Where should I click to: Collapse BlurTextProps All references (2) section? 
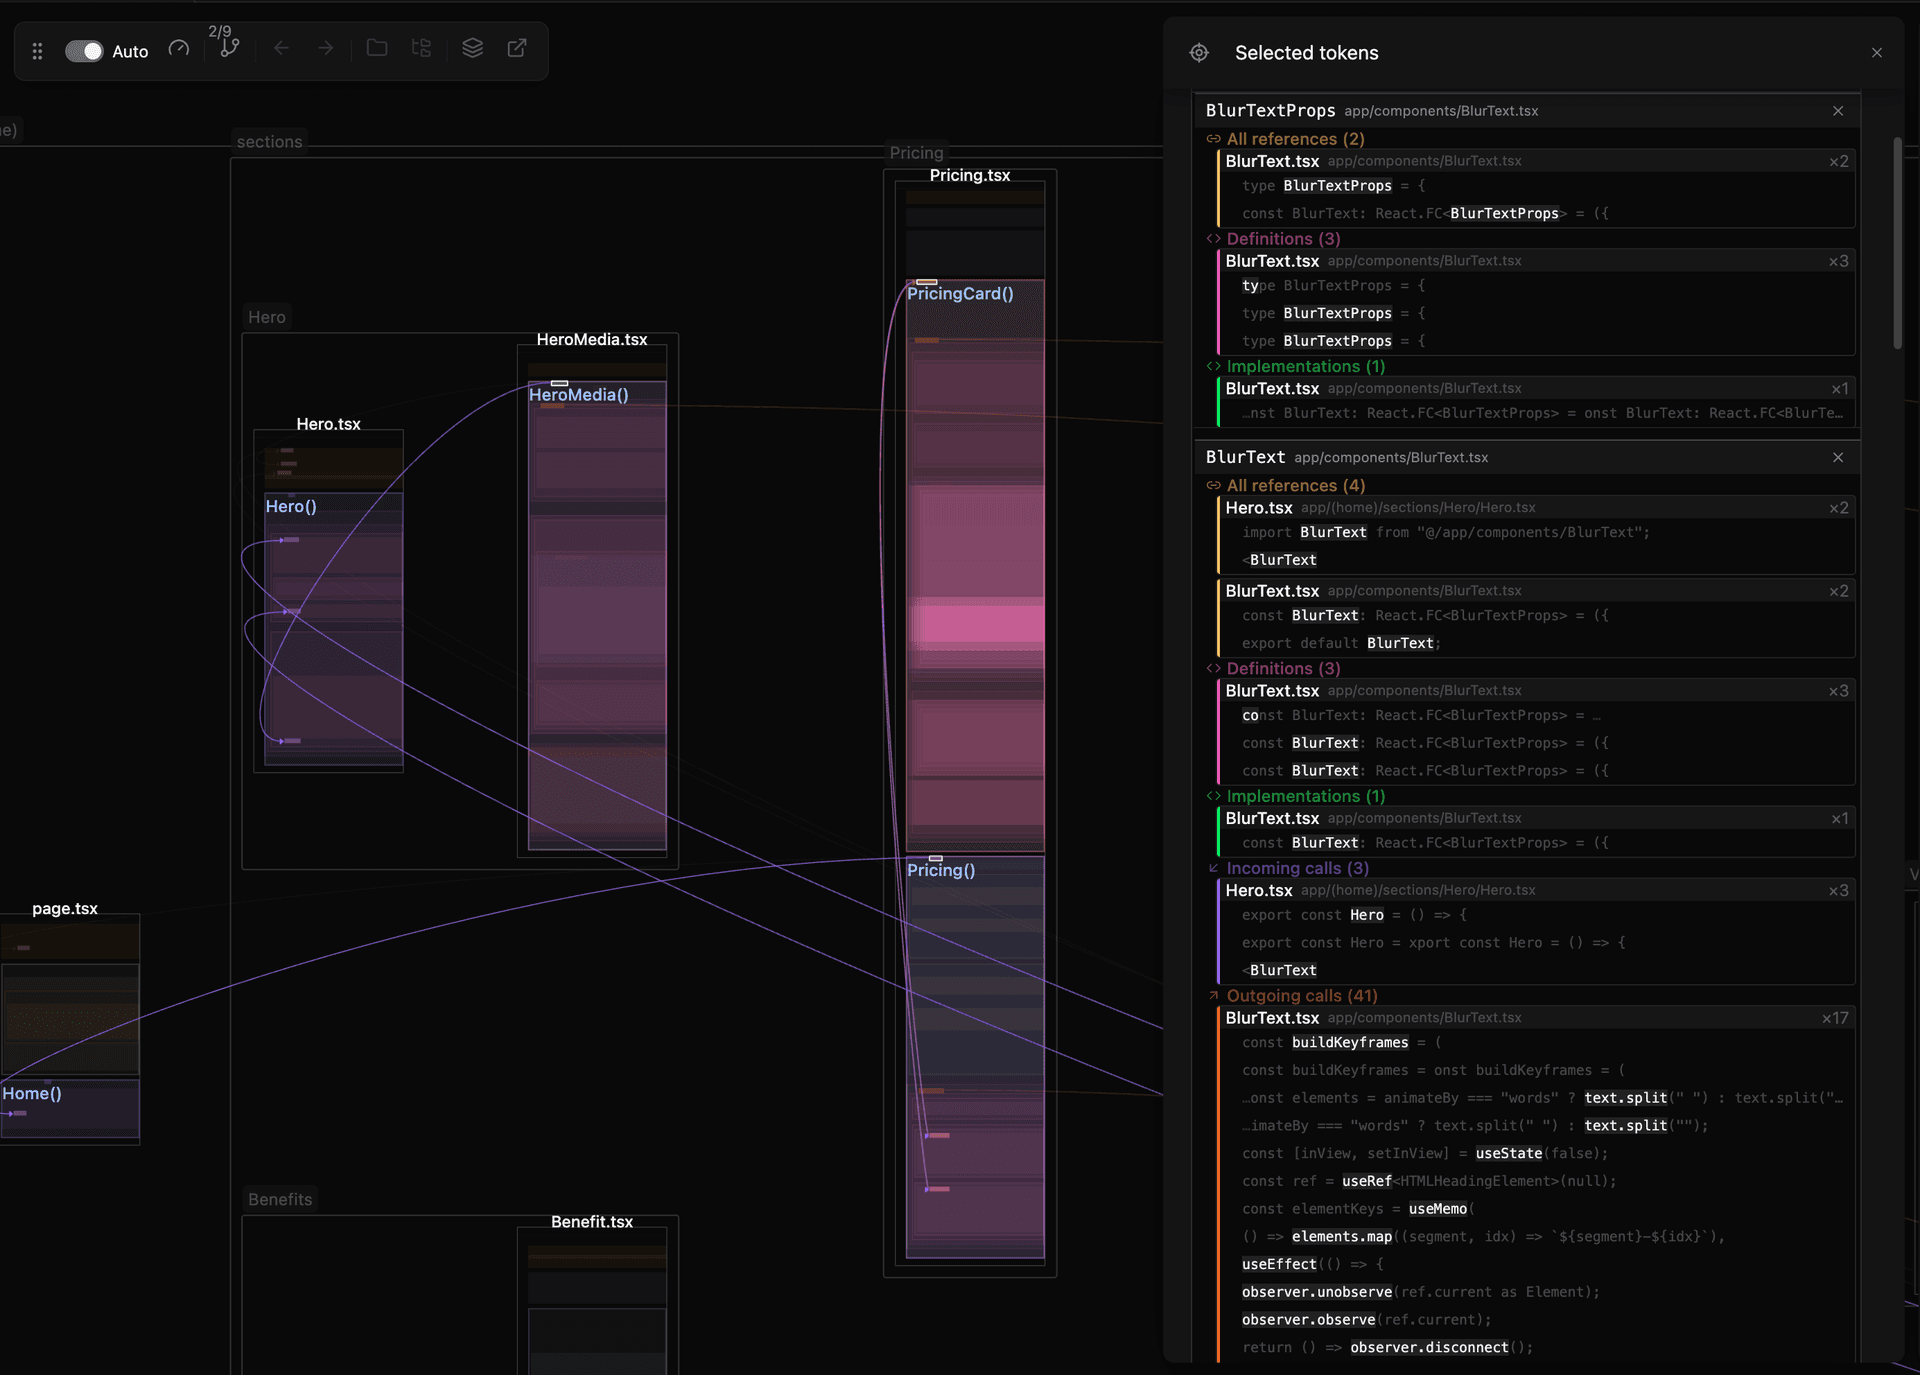coord(1294,139)
